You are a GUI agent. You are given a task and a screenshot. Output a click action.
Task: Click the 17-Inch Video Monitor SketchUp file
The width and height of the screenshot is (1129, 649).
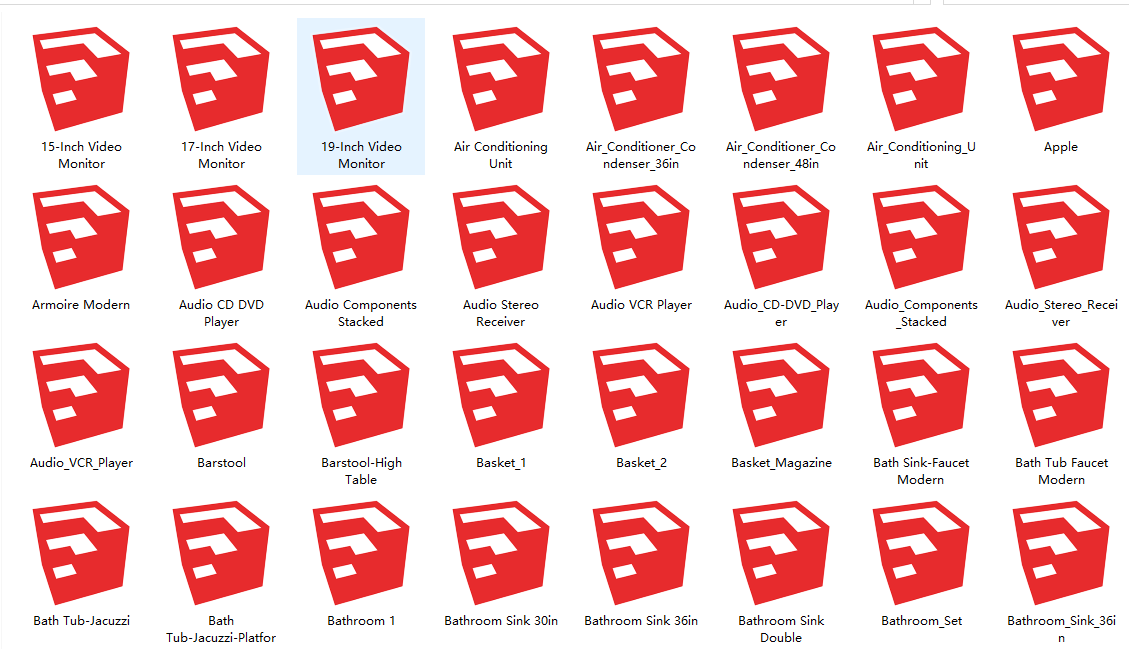(221, 78)
